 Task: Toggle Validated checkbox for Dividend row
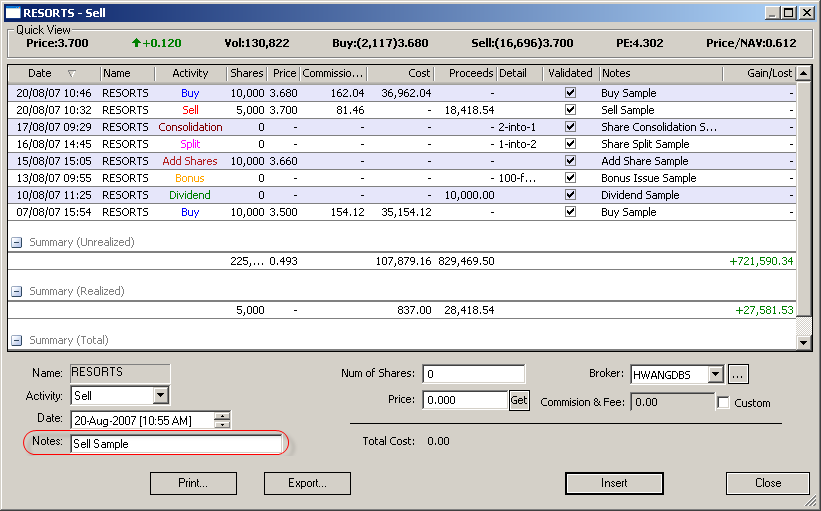[570, 195]
